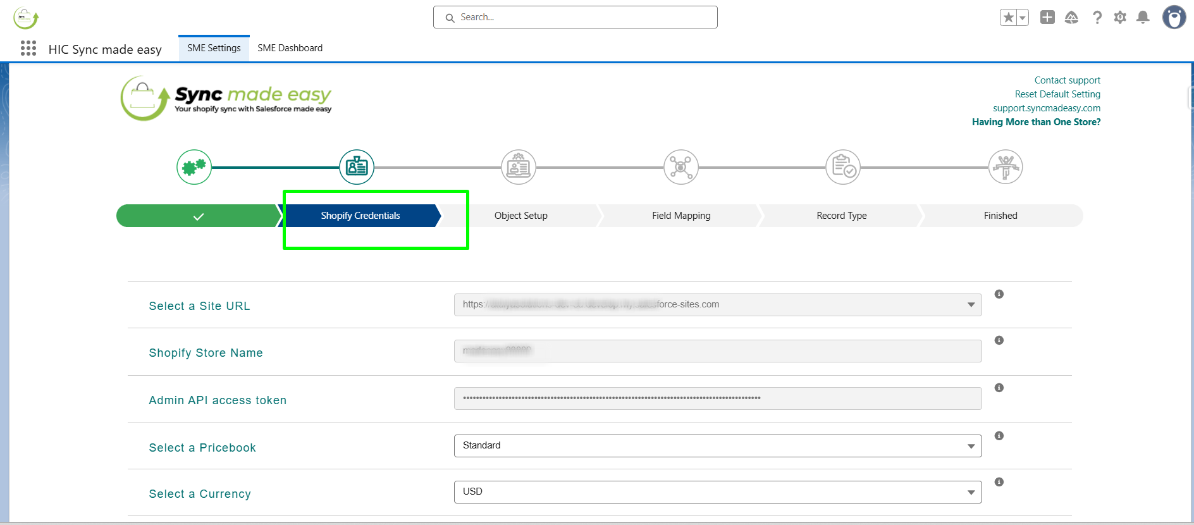Go to the Record Type step
This screenshot has width=1194, height=525.
point(841,216)
